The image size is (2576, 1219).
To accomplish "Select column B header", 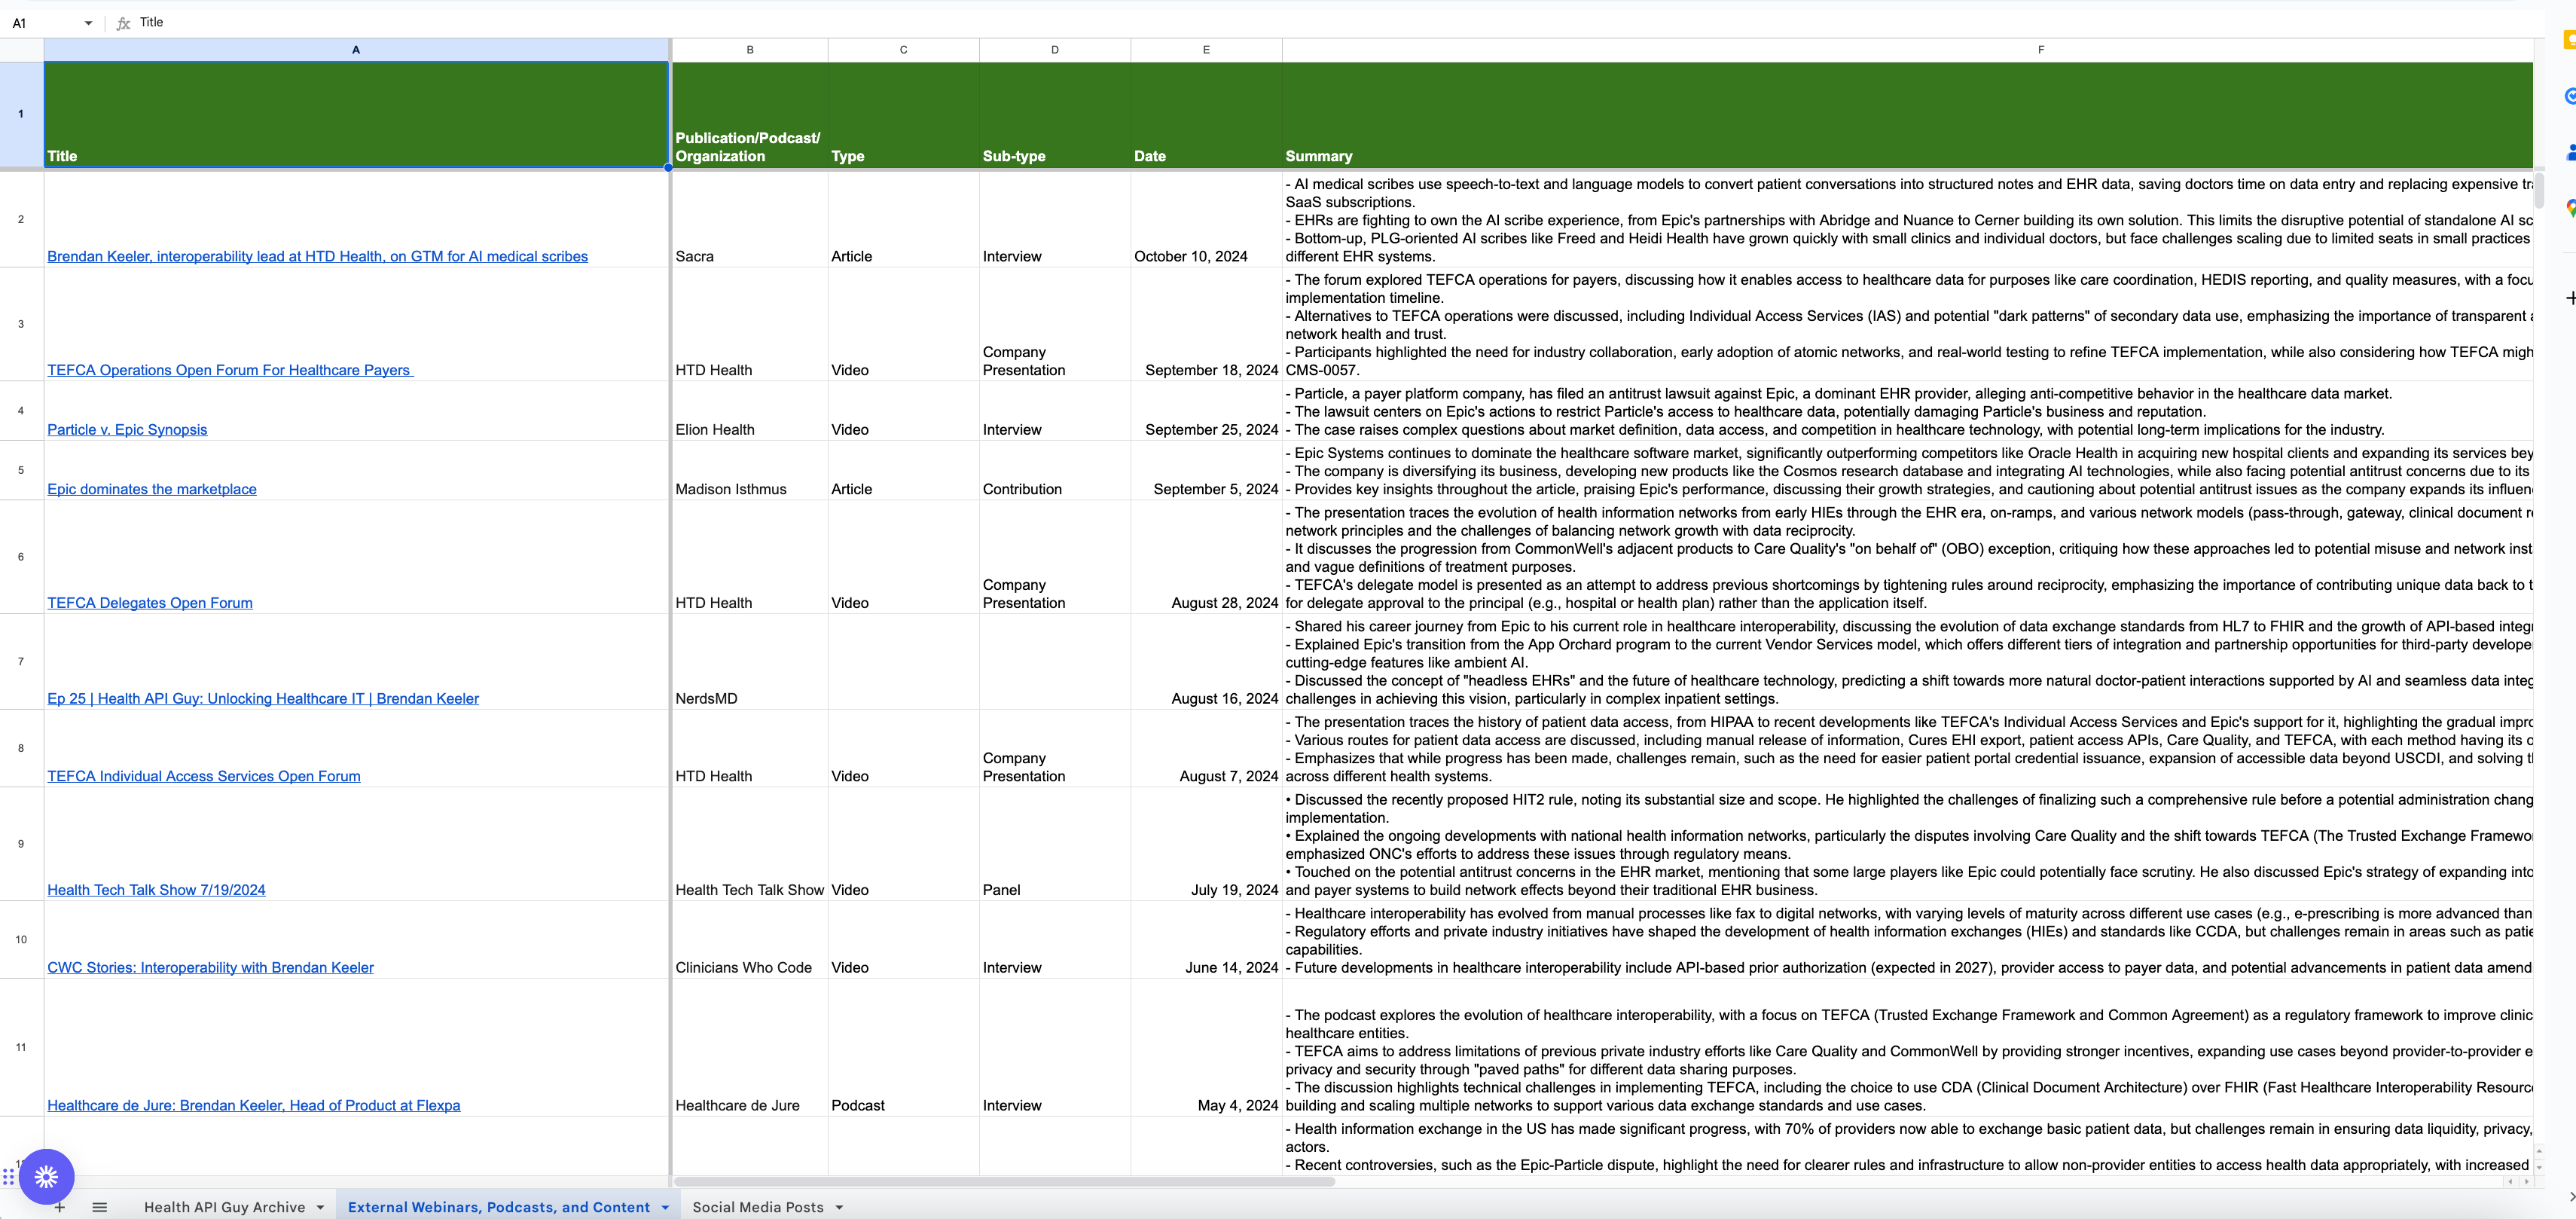I will (750, 50).
